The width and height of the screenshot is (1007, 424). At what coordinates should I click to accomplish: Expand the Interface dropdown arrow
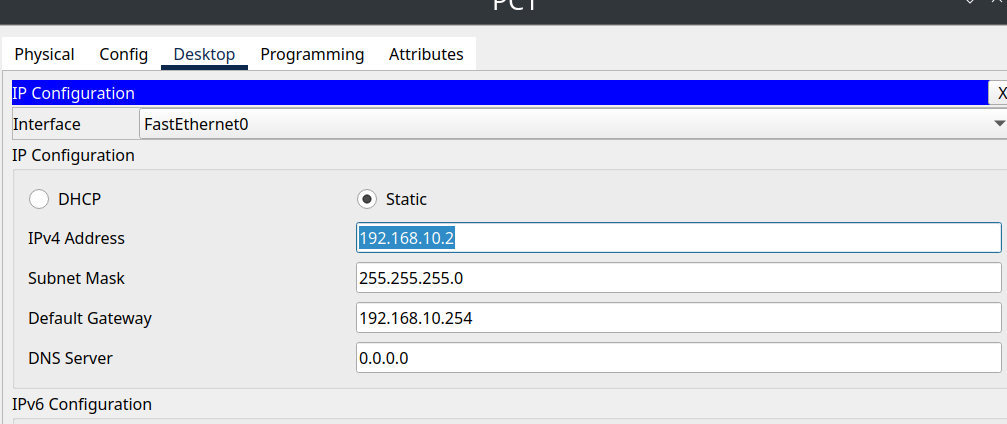(x=998, y=124)
